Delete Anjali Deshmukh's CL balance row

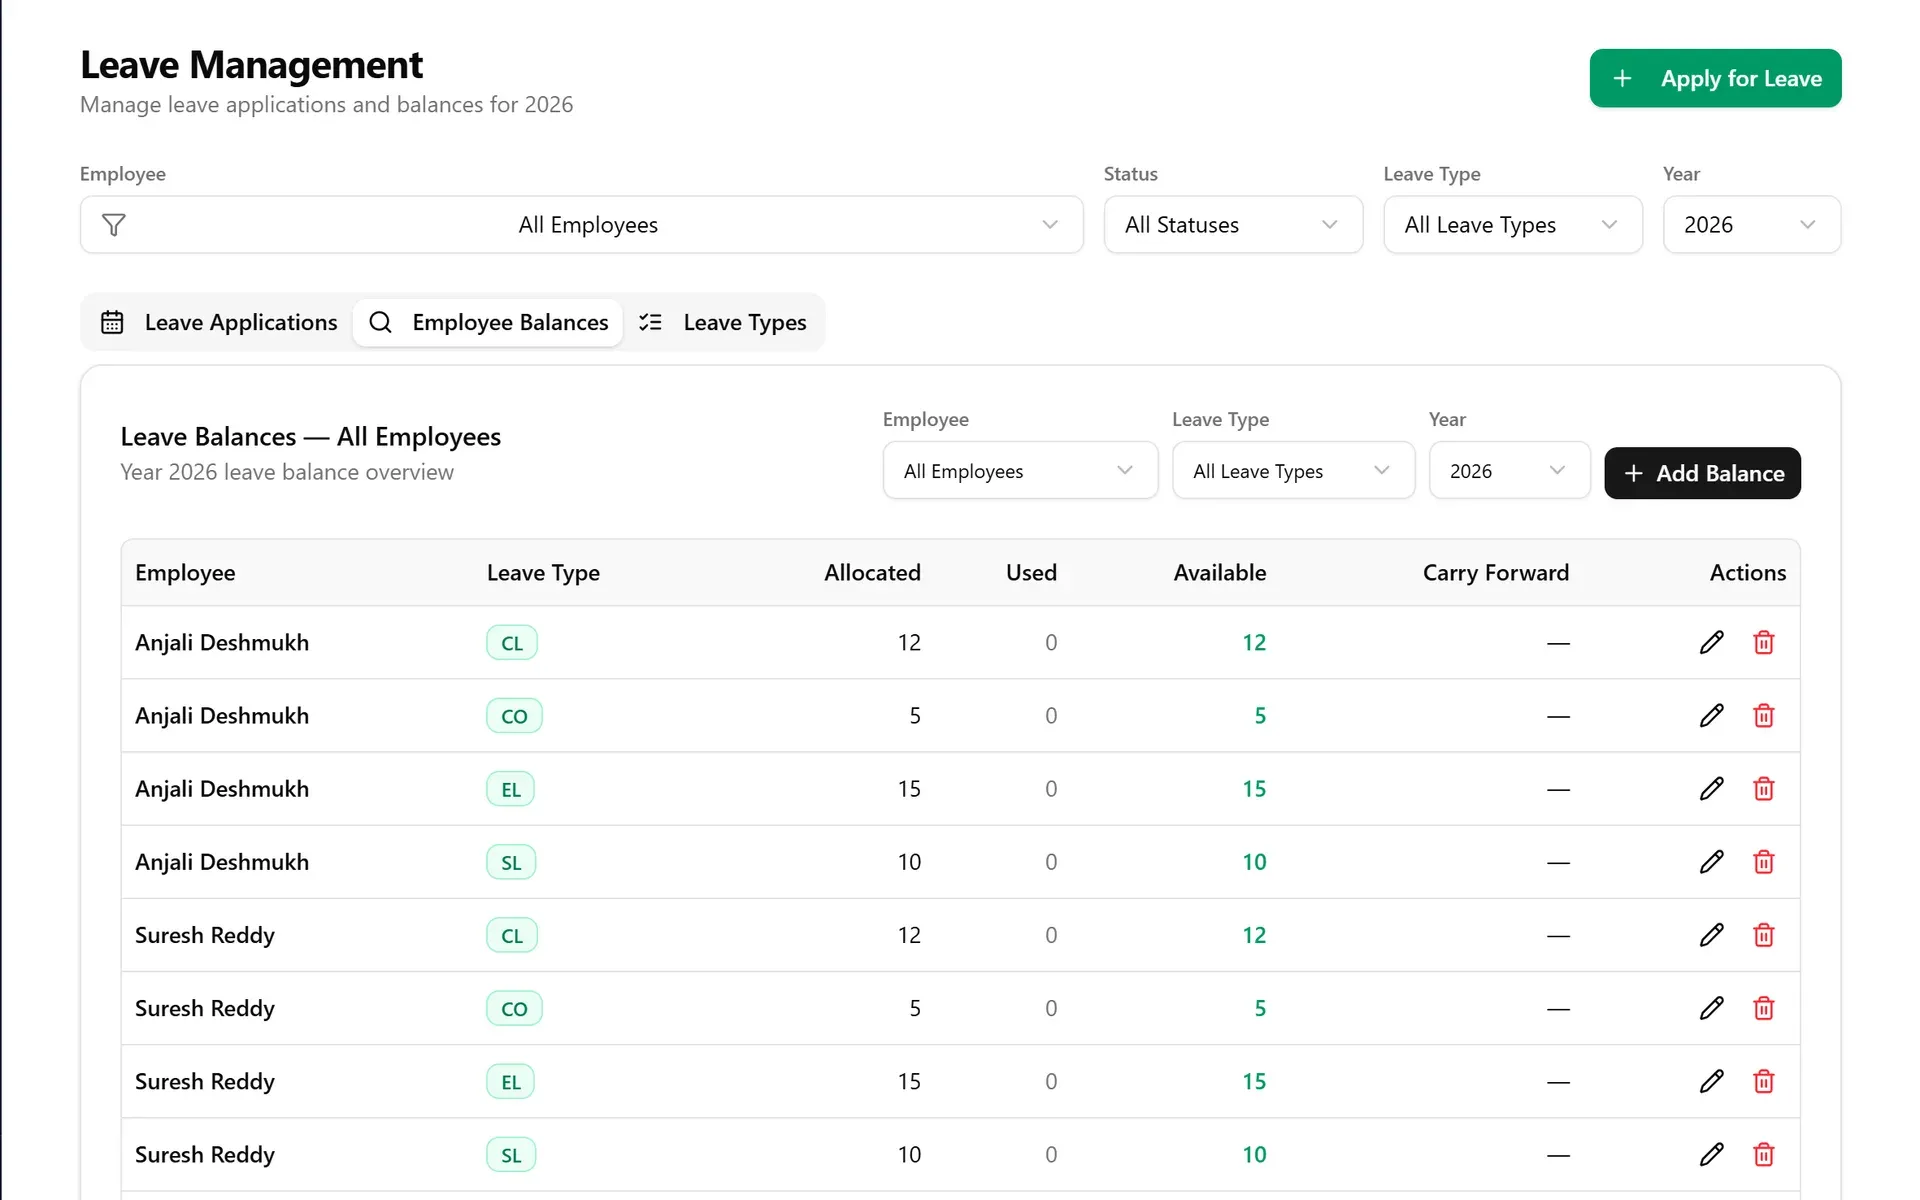click(1764, 642)
